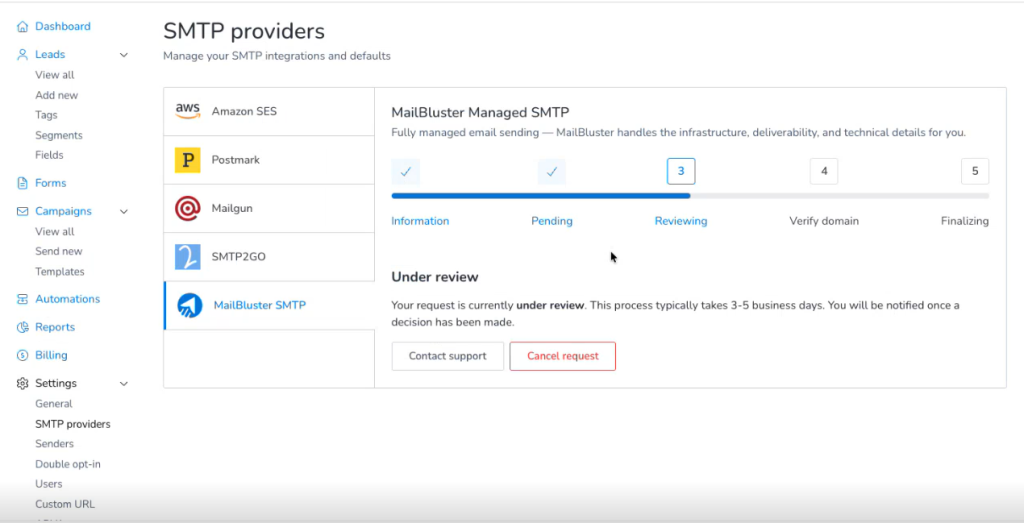Click the Verify domain step label
Screen dimensions: 1024x523
(824, 221)
